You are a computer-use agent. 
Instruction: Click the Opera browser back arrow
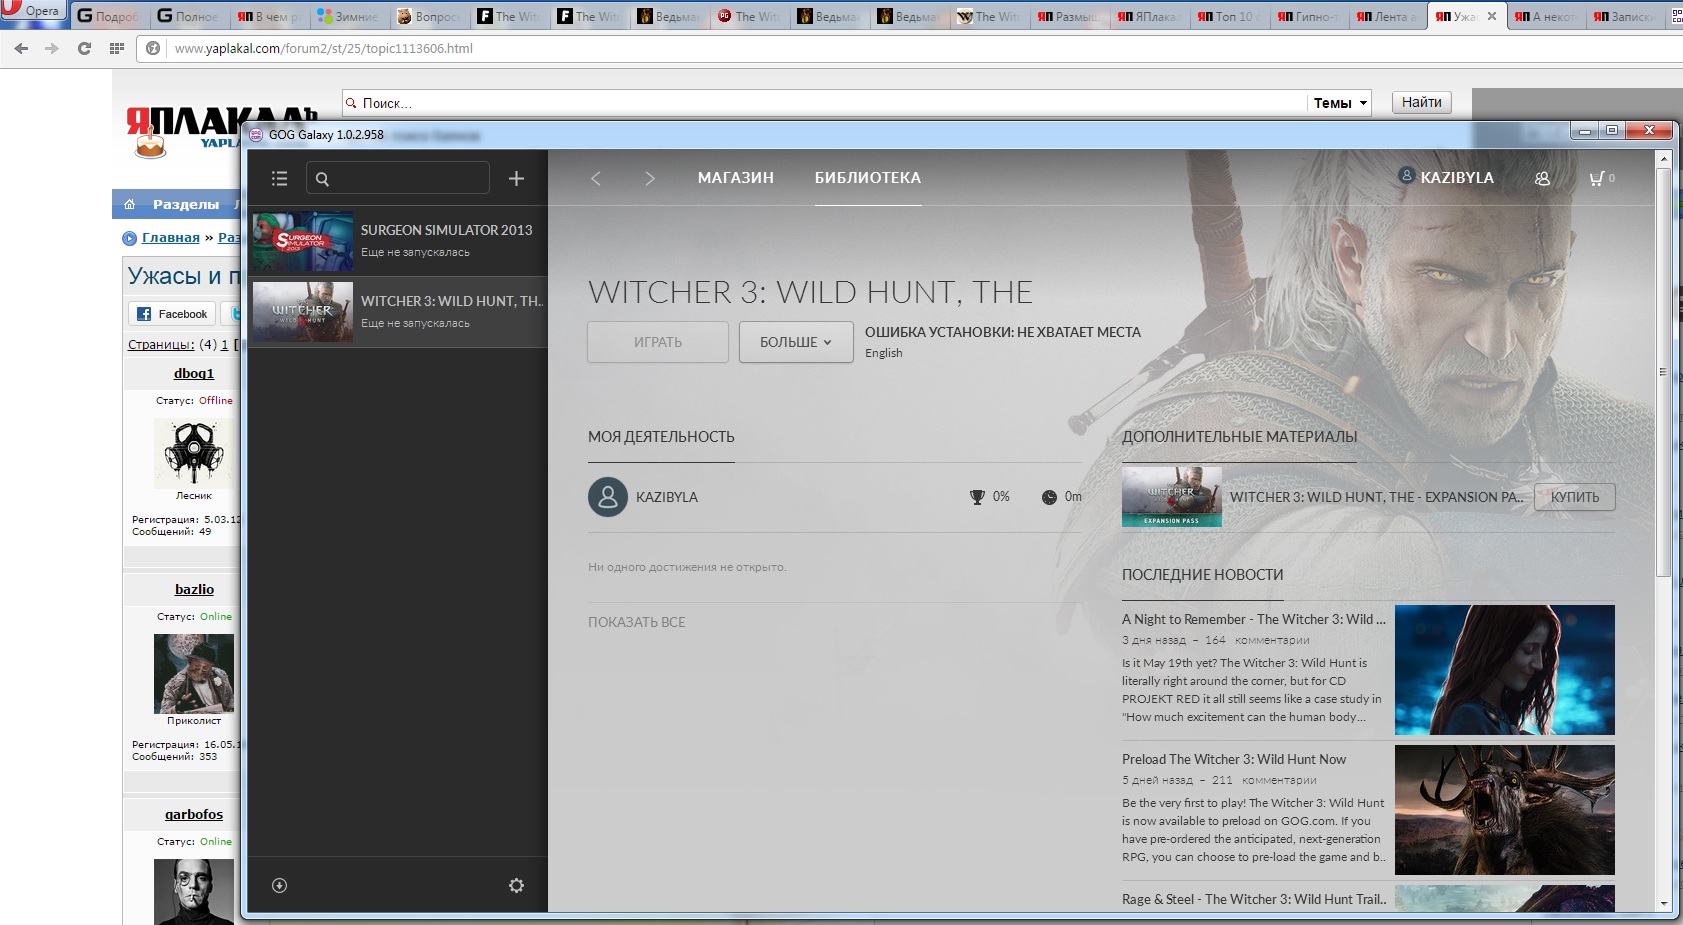click(x=21, y=48)
